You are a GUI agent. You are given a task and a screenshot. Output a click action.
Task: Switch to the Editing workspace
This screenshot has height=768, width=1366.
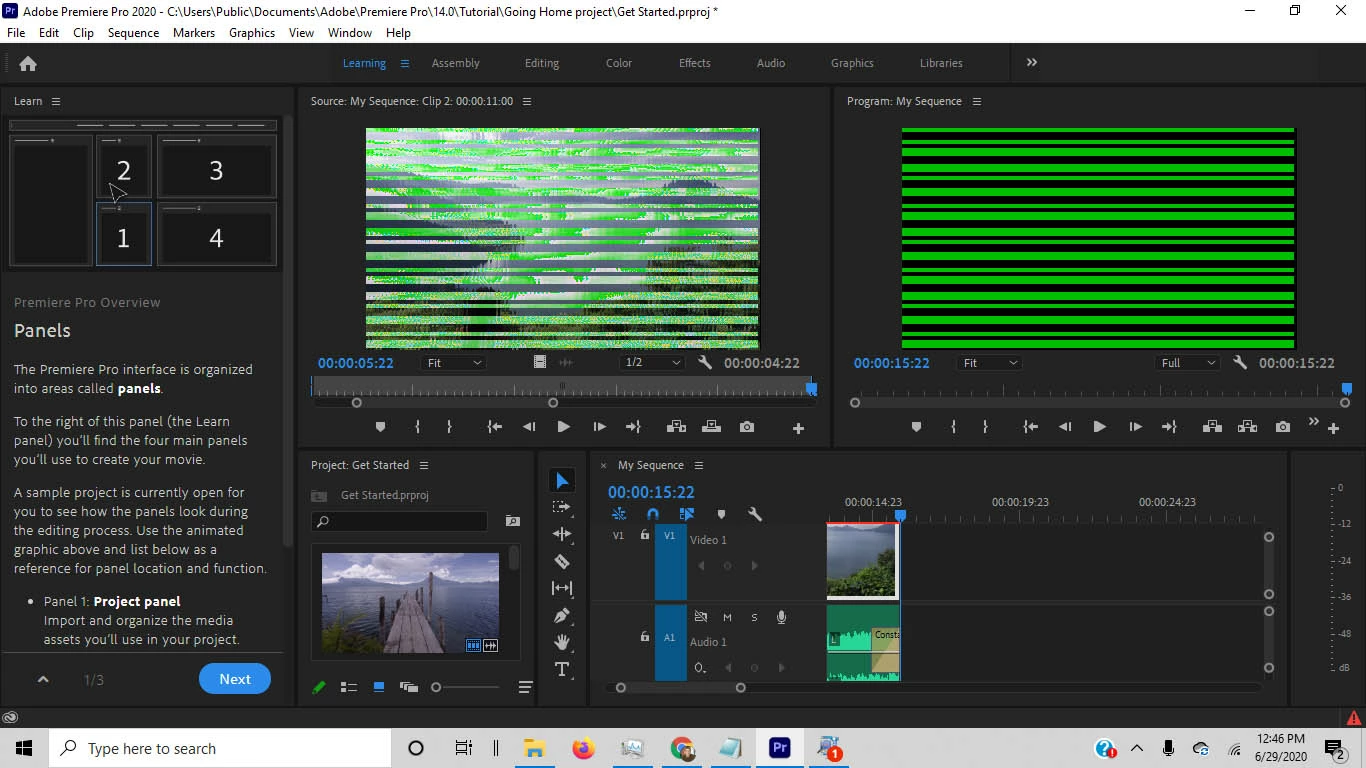click(542, 63)
